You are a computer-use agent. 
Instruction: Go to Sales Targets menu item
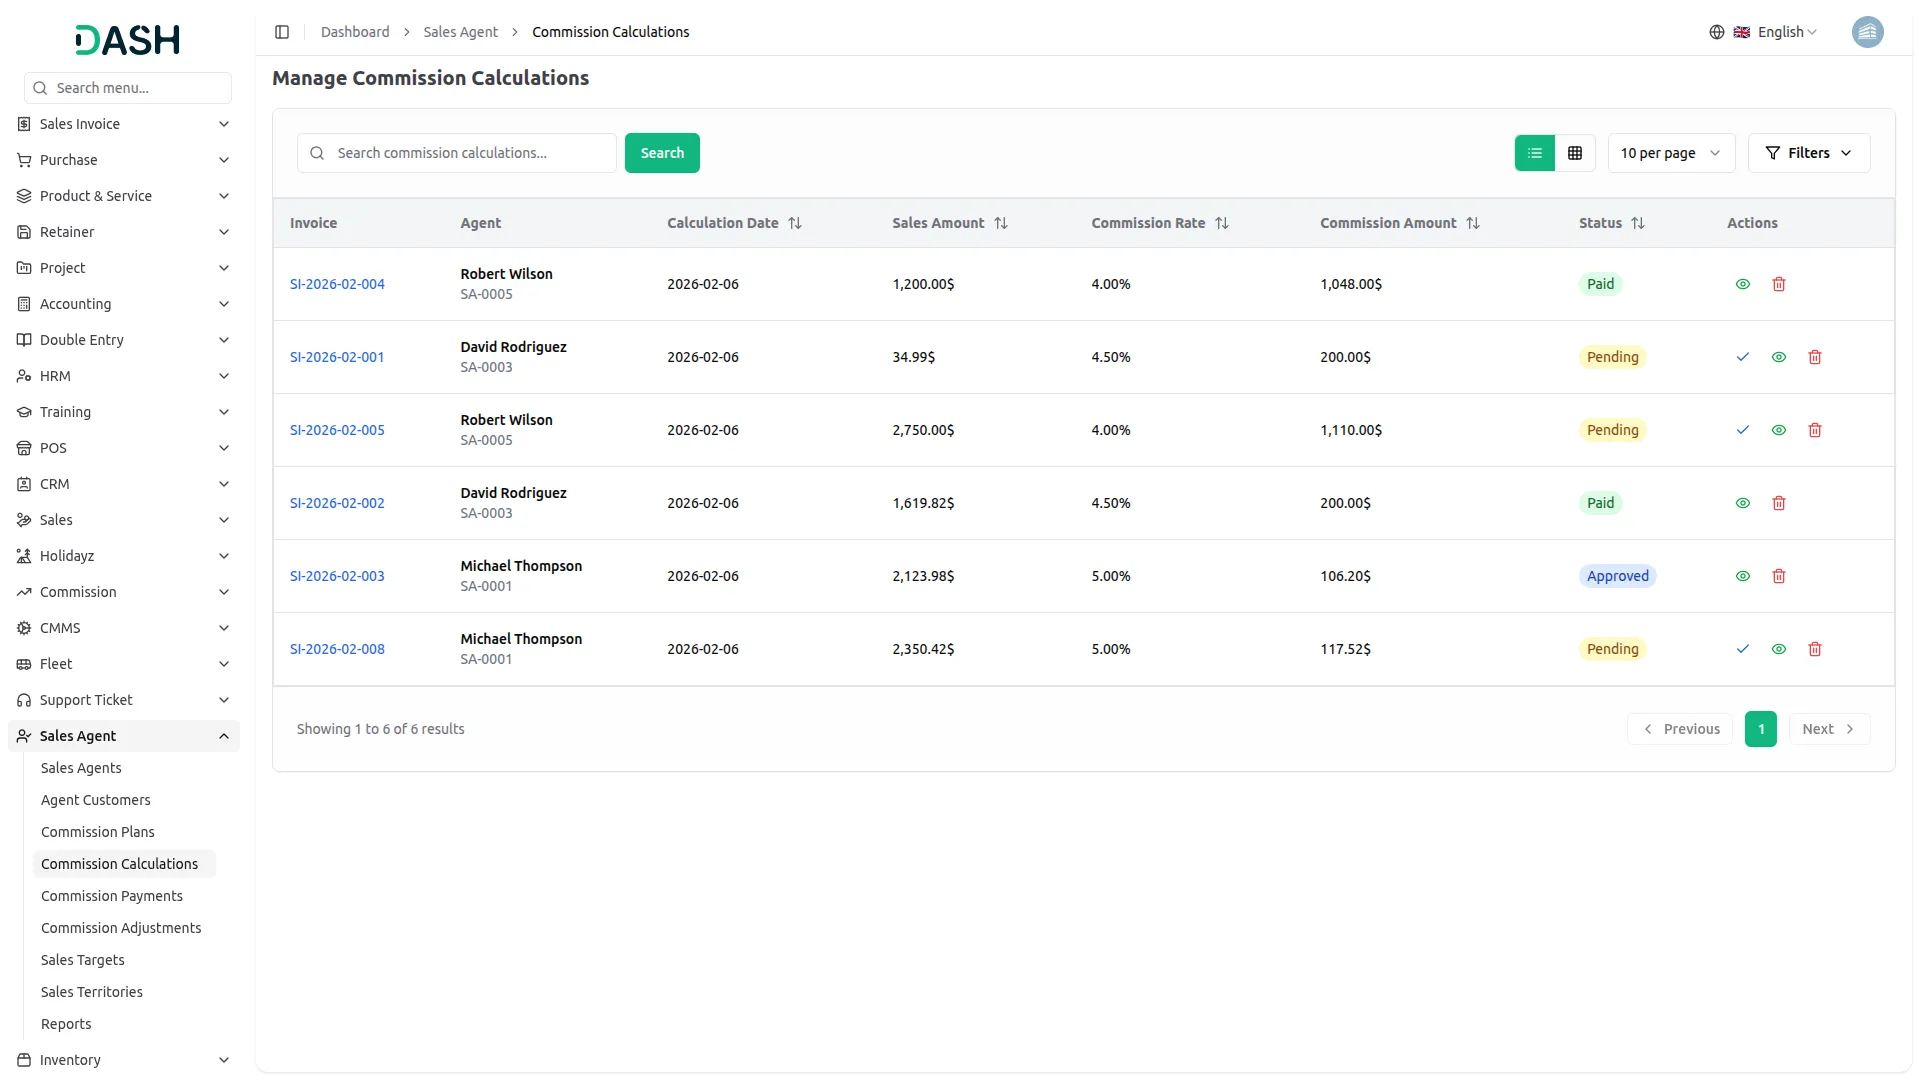coord(83,960)
